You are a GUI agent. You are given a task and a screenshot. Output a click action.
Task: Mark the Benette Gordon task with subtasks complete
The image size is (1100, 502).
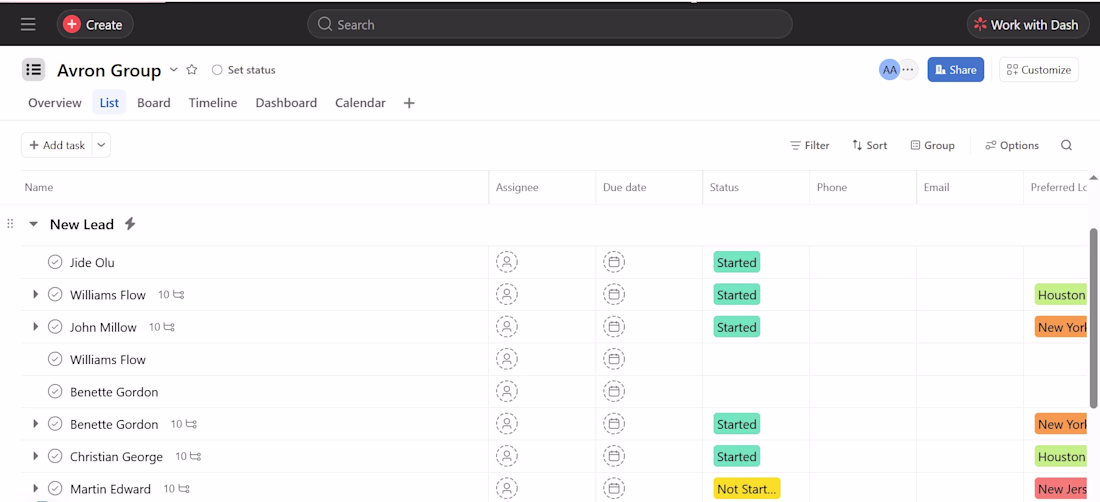tap(55, 423)
